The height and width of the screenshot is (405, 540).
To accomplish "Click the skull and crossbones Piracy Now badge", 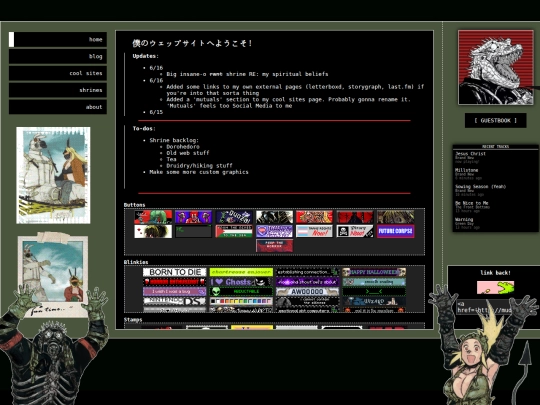I will point(355,231).
